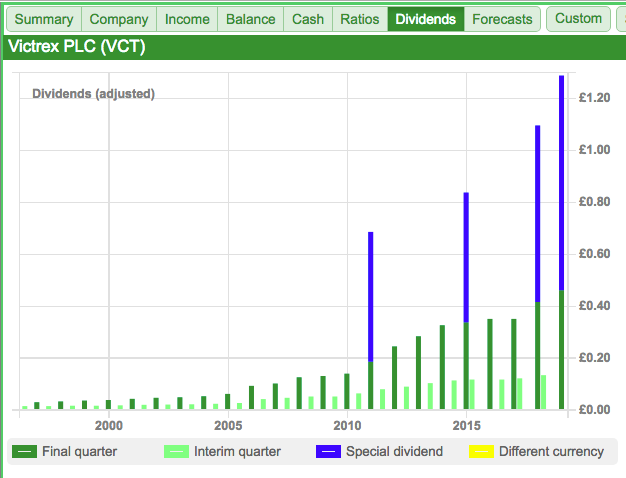Viewport: 626px width, 478px height.
Task: Click the Interim quarter legend label
Action: [237, 452]
